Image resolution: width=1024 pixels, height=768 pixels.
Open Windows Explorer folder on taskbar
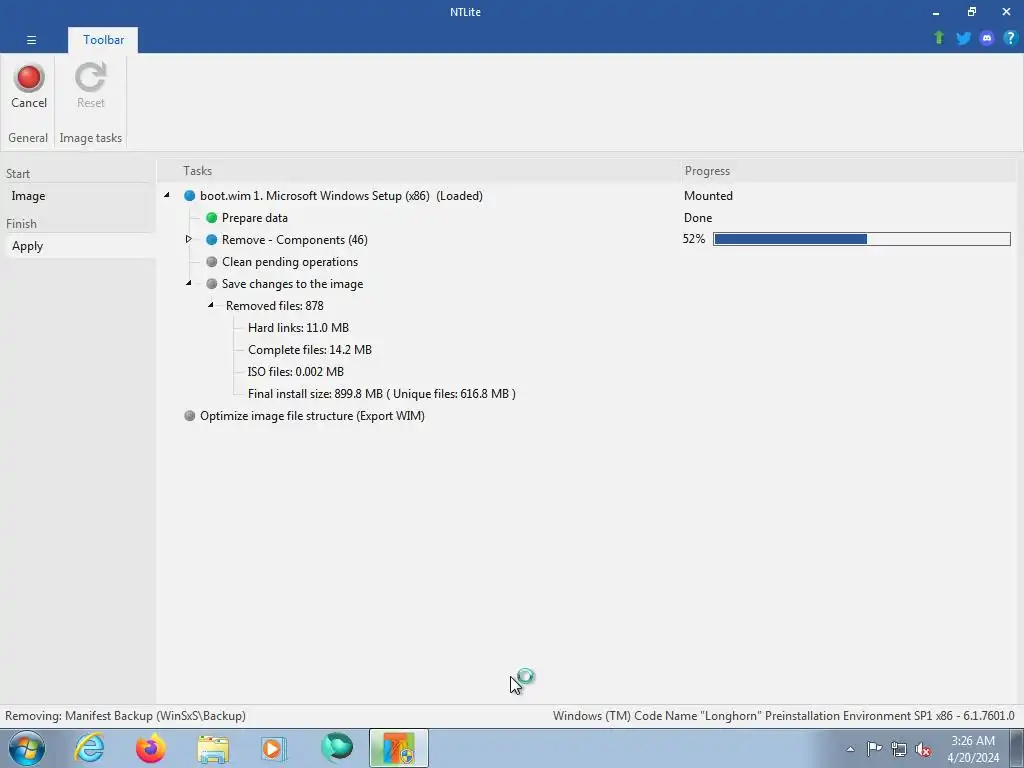213,749
